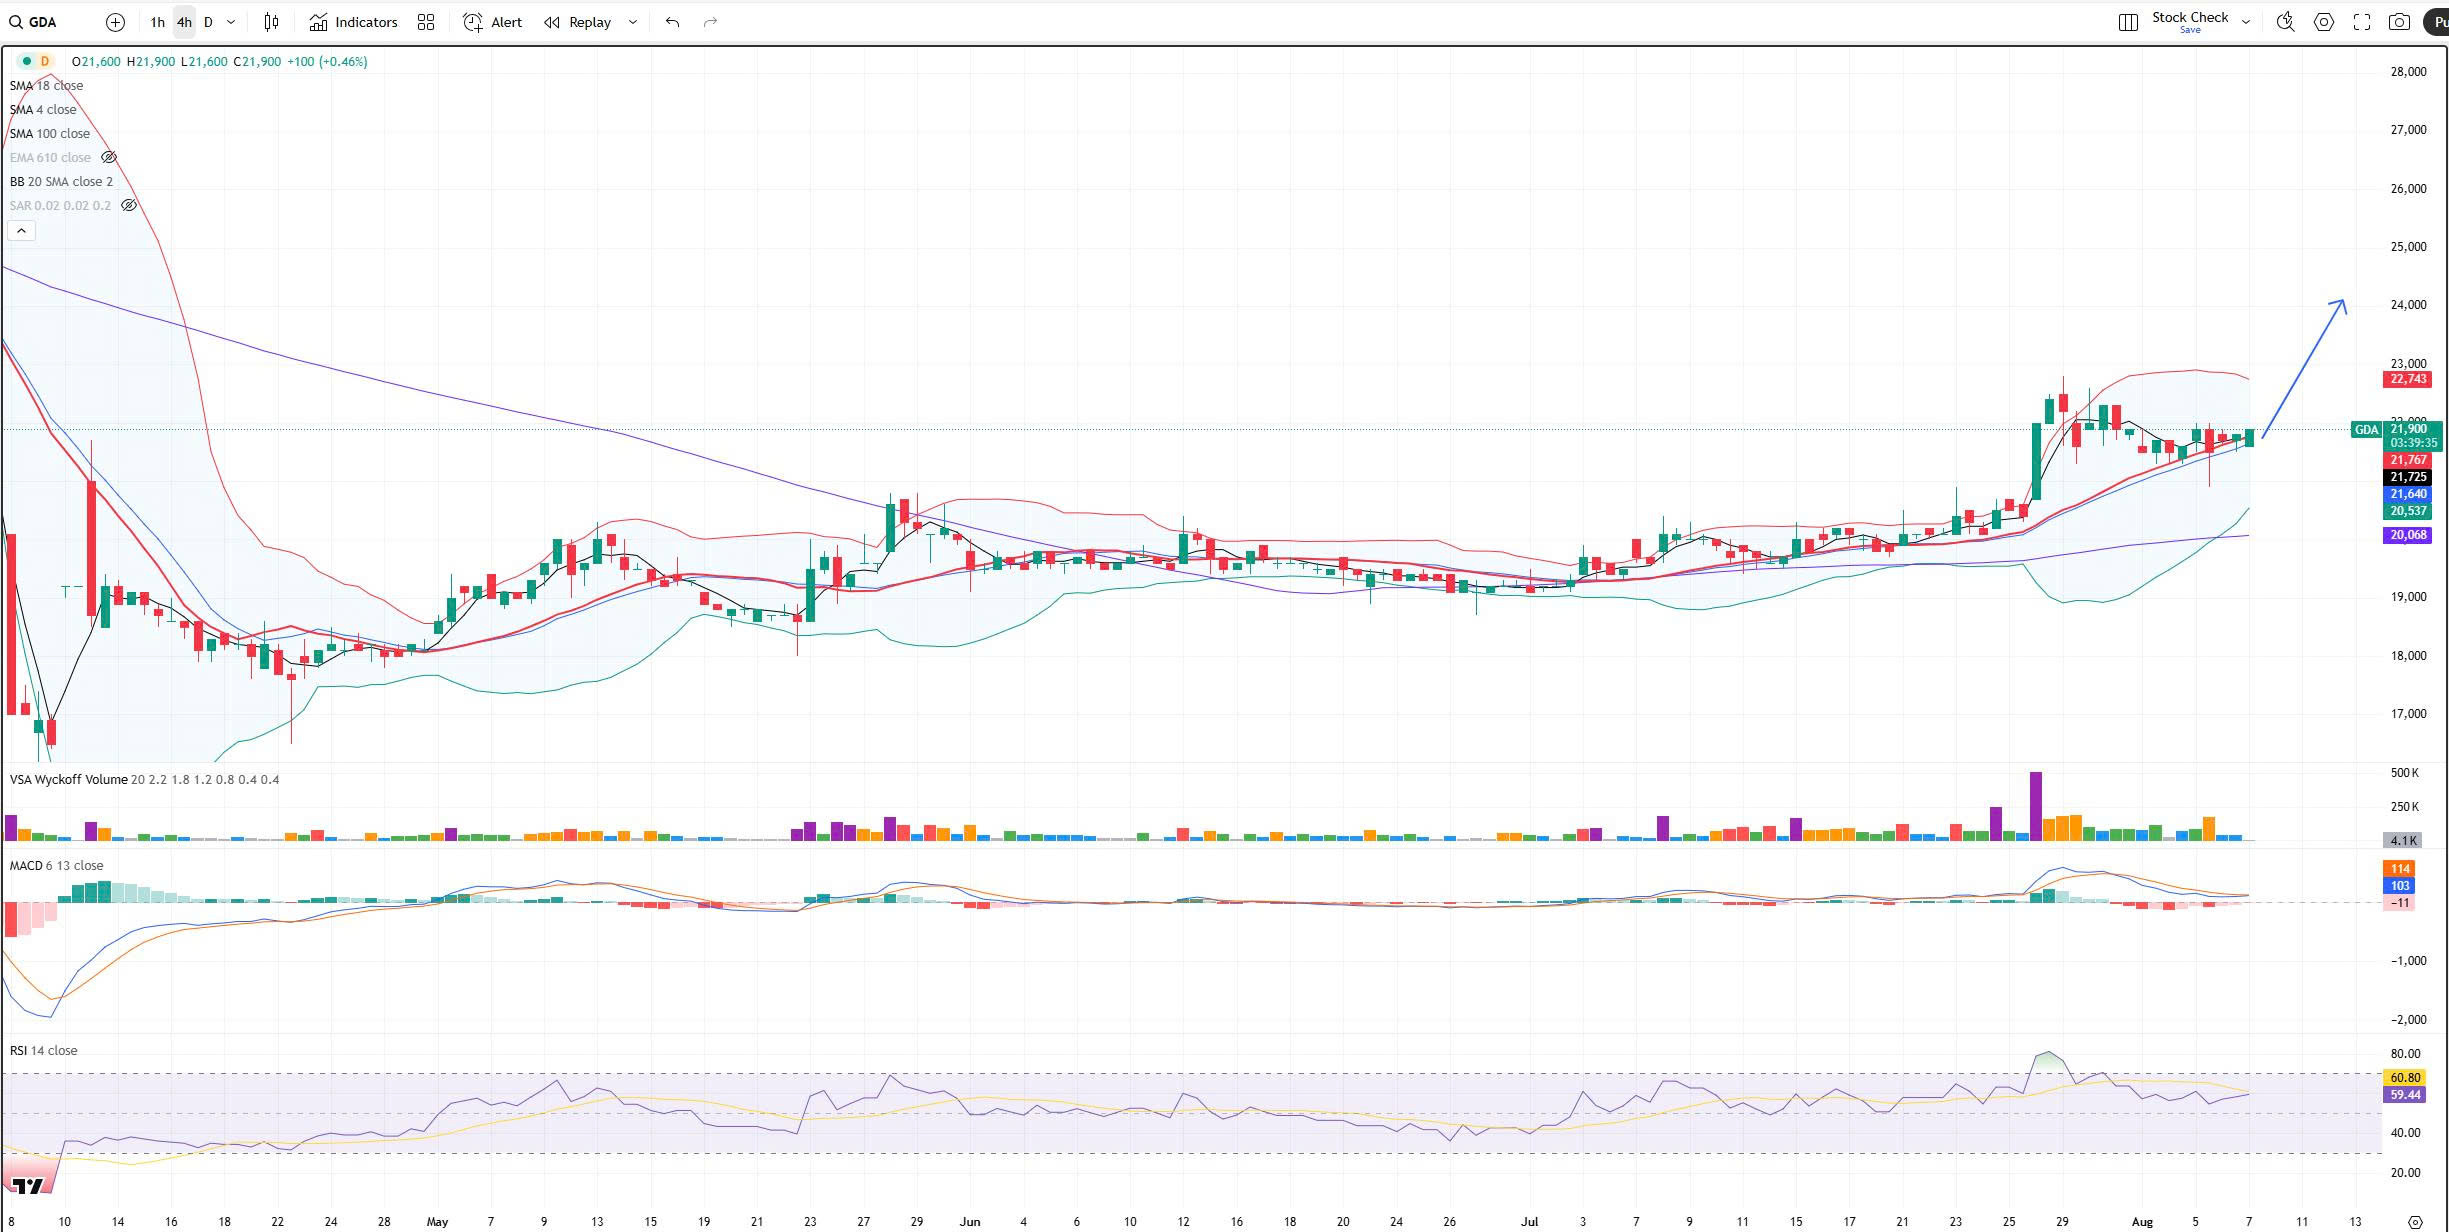Create a new Alert

[x=493, y=22]
